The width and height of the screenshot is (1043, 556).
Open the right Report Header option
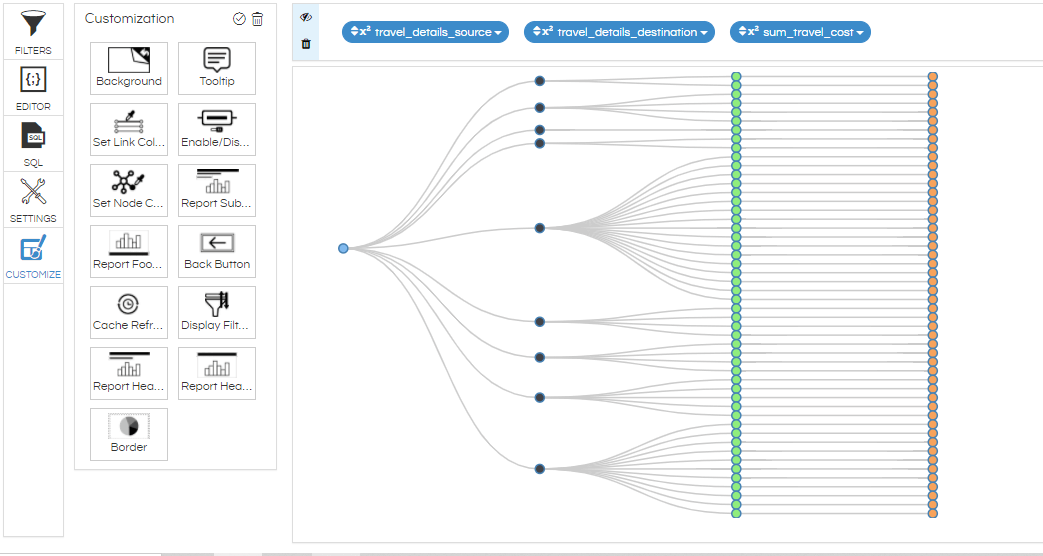click(217, 373)
